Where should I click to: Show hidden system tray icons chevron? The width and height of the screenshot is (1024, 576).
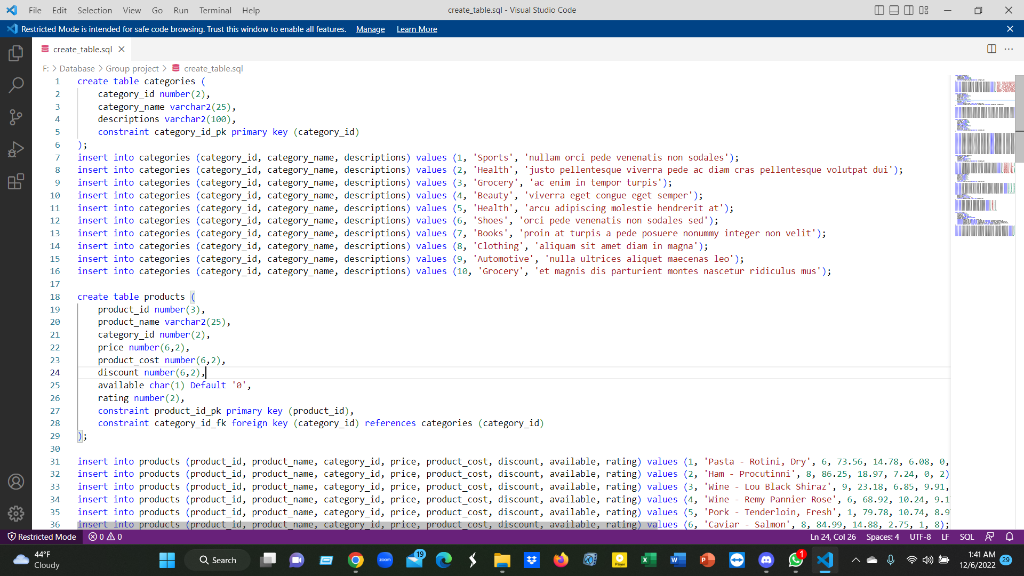(x=855, y=560)
